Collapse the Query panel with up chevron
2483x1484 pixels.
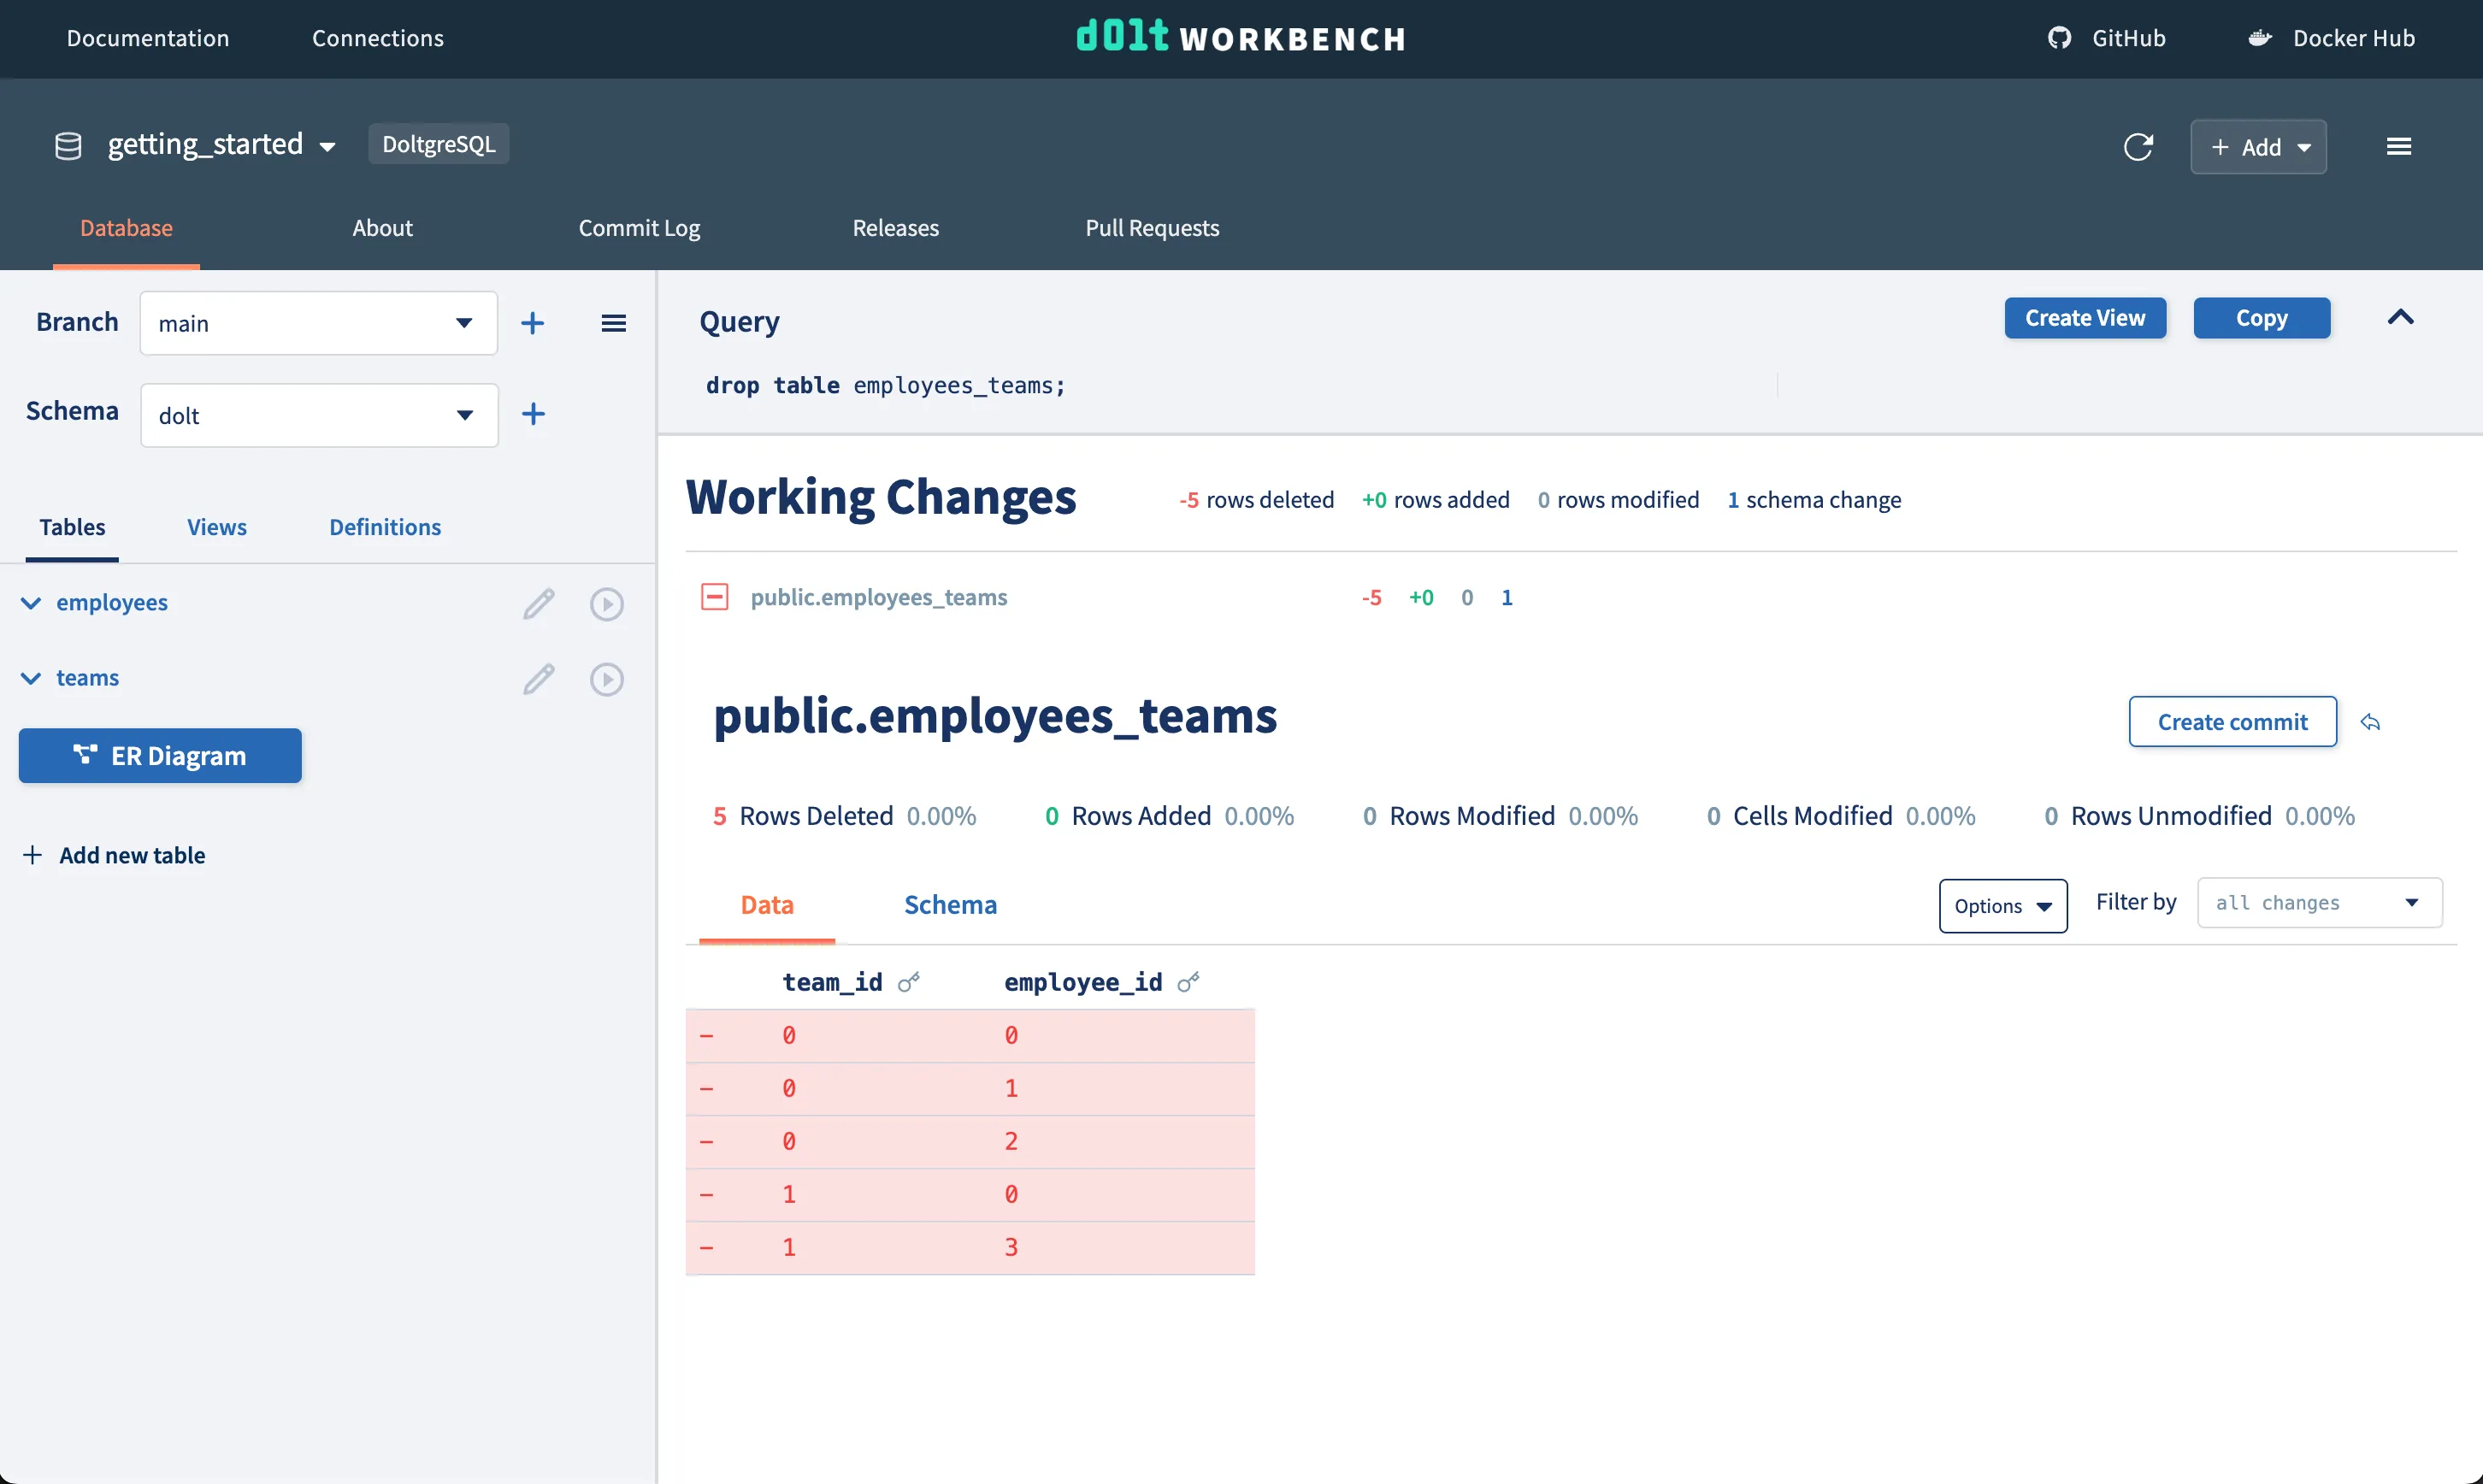2400,317
